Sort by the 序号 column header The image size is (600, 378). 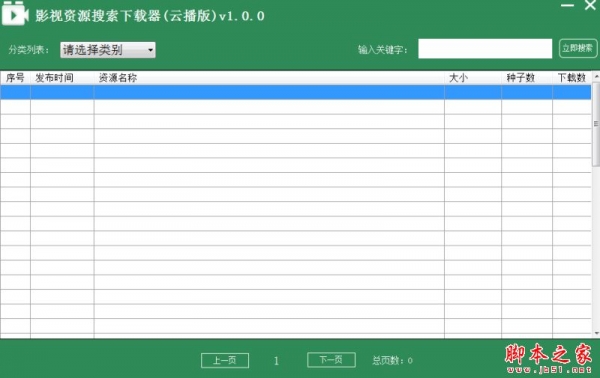pos(15,78)
